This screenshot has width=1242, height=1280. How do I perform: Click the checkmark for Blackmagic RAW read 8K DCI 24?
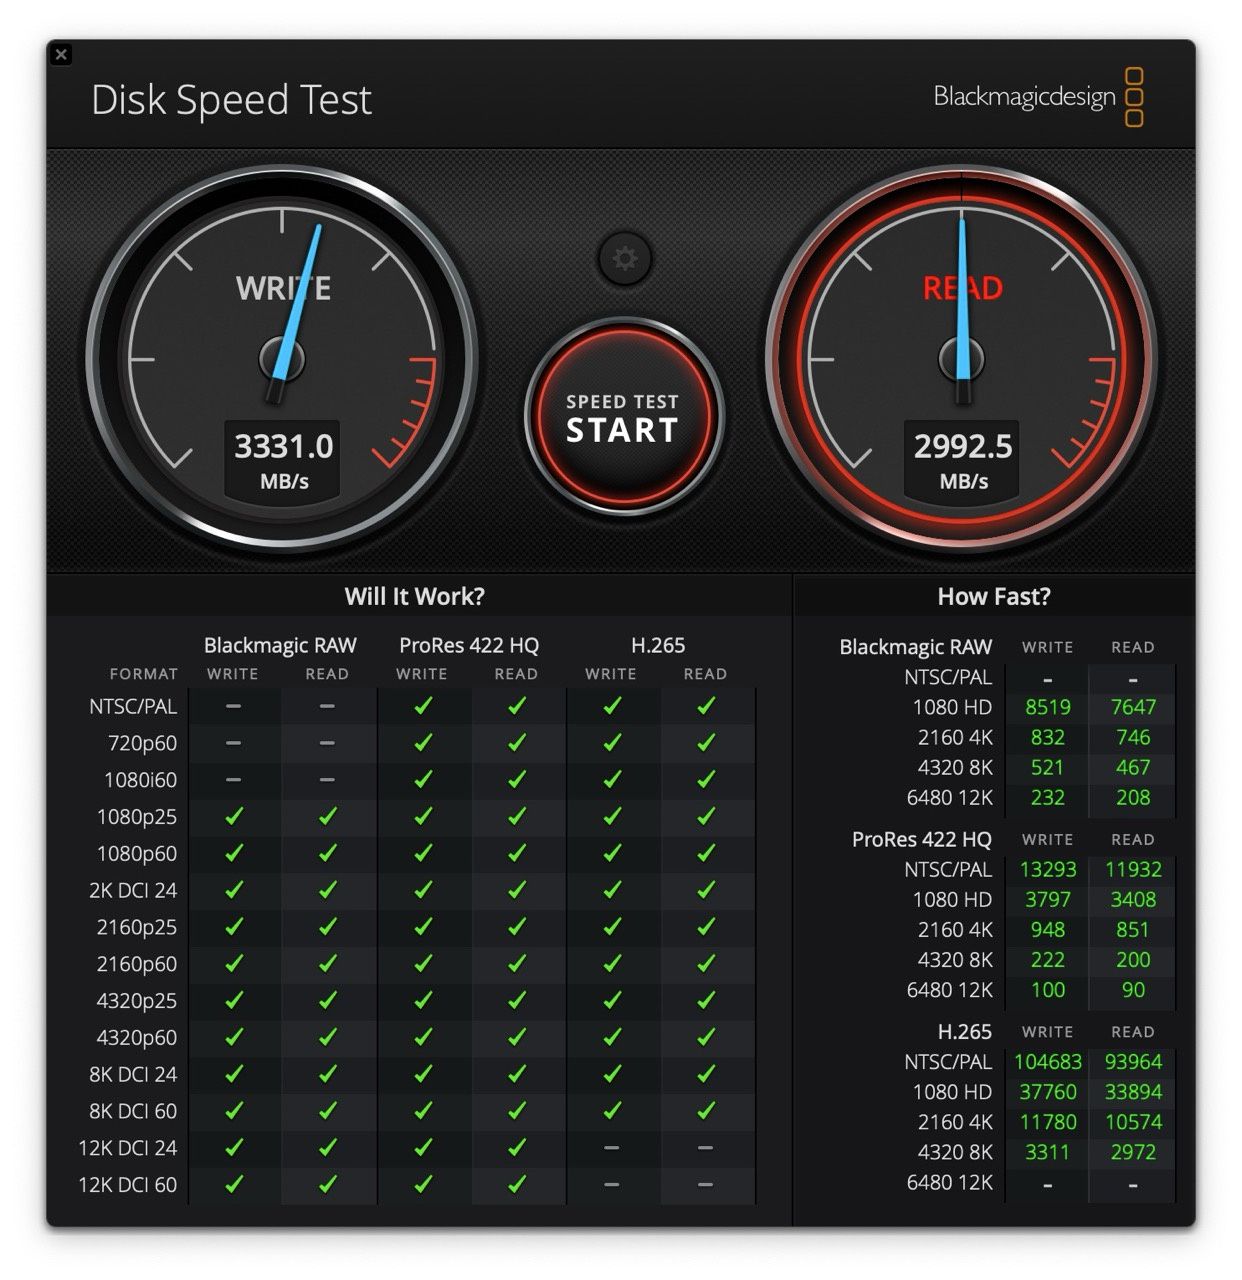327,1074
